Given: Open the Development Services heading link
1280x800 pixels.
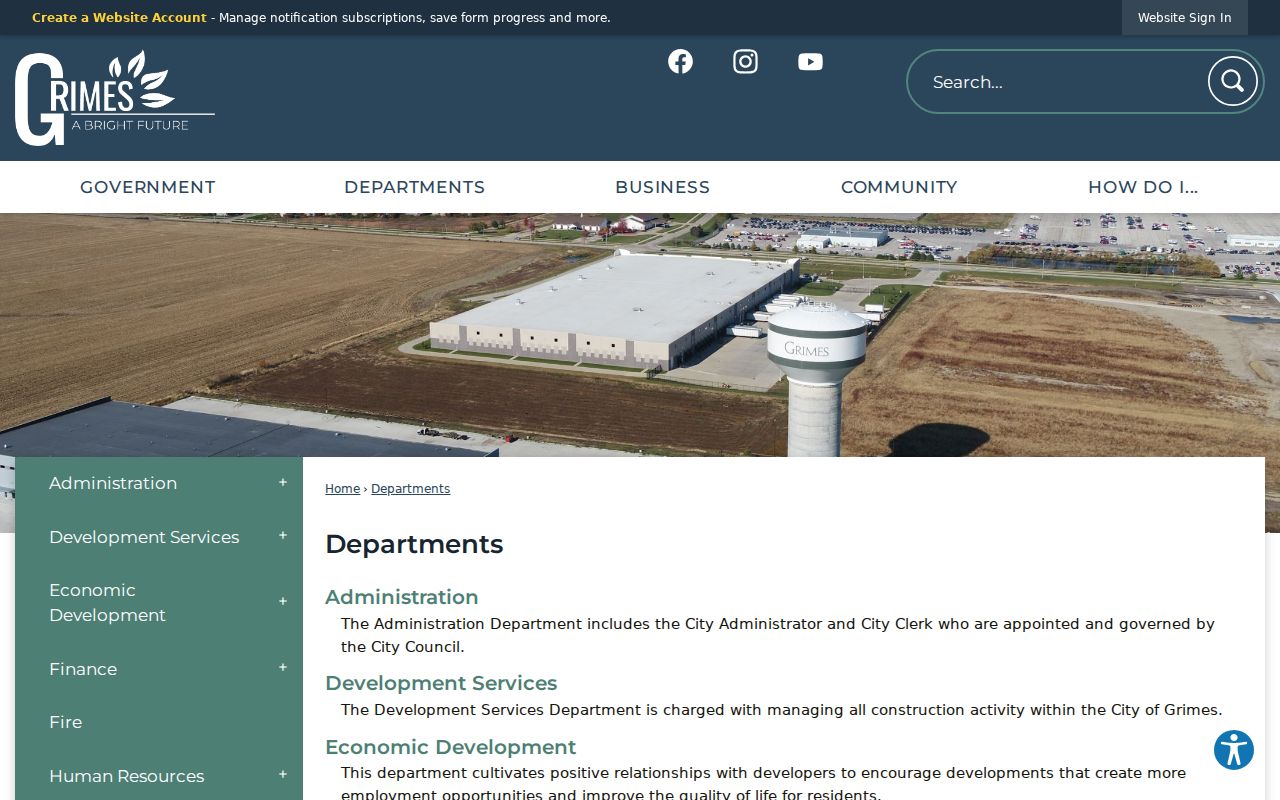Looking at the screenshot, I should pyautogui.click(x=441, y=683).
